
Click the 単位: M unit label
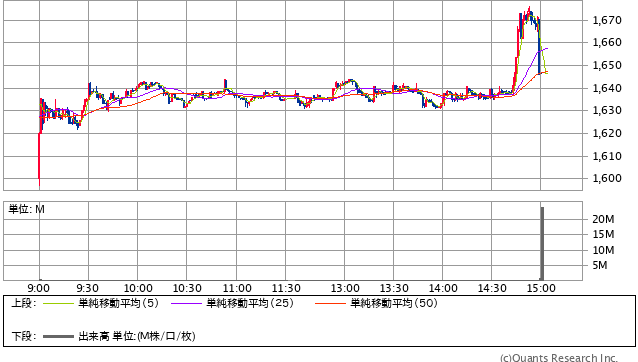point(26,209)
